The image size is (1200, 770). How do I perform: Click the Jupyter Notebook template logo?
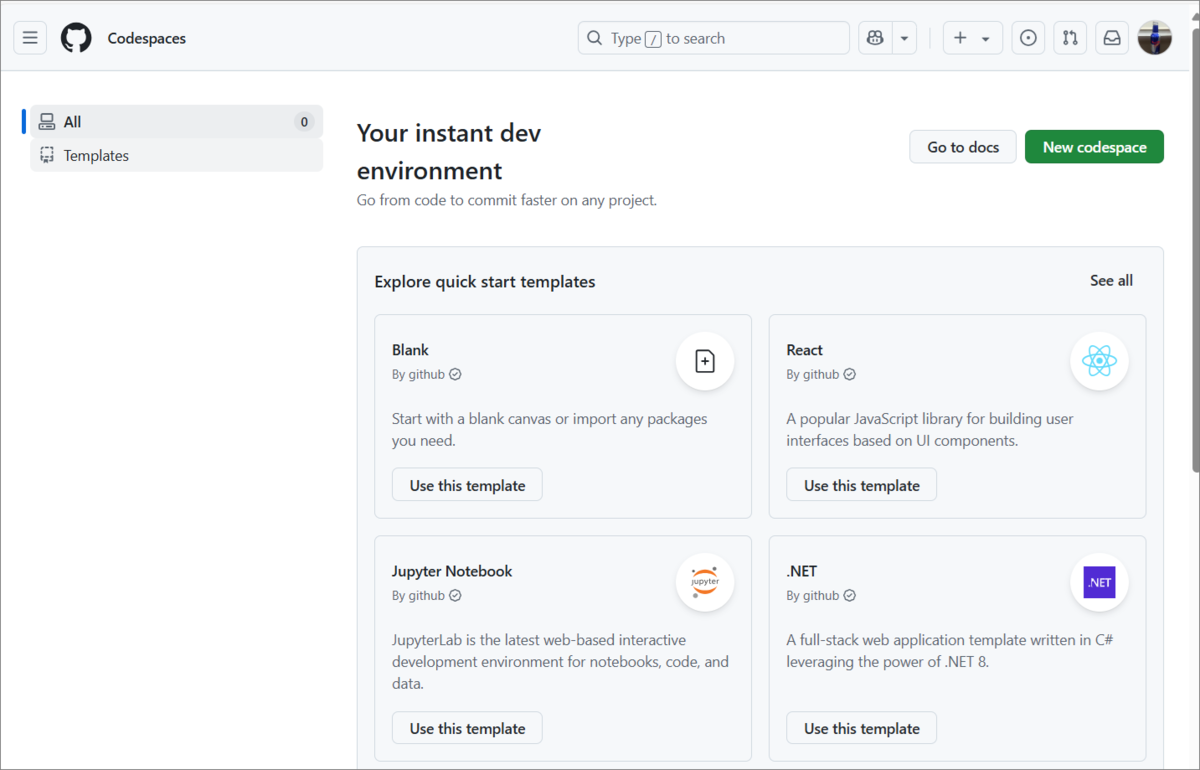[704, 582]
